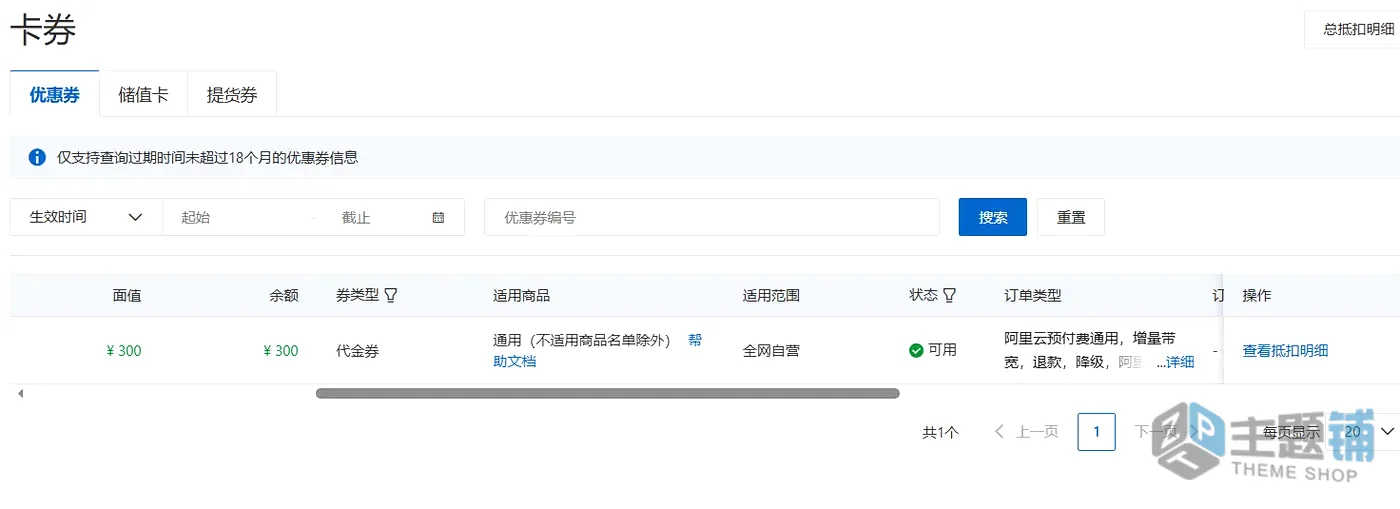Click the 余额 column header
1400x509 pixels.
pos(284,295)
